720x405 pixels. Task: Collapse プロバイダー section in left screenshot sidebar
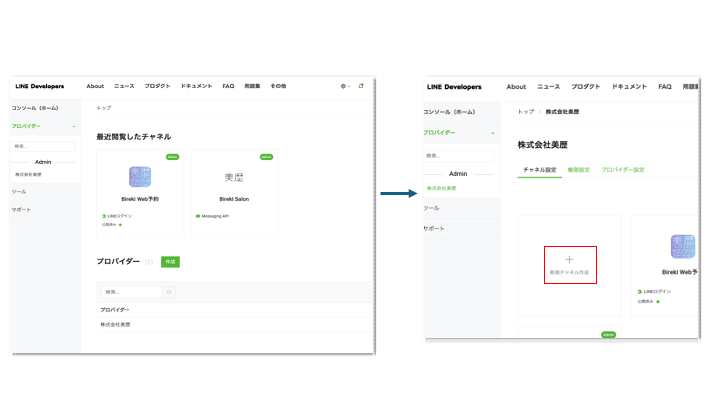click(x=74, y=127)
